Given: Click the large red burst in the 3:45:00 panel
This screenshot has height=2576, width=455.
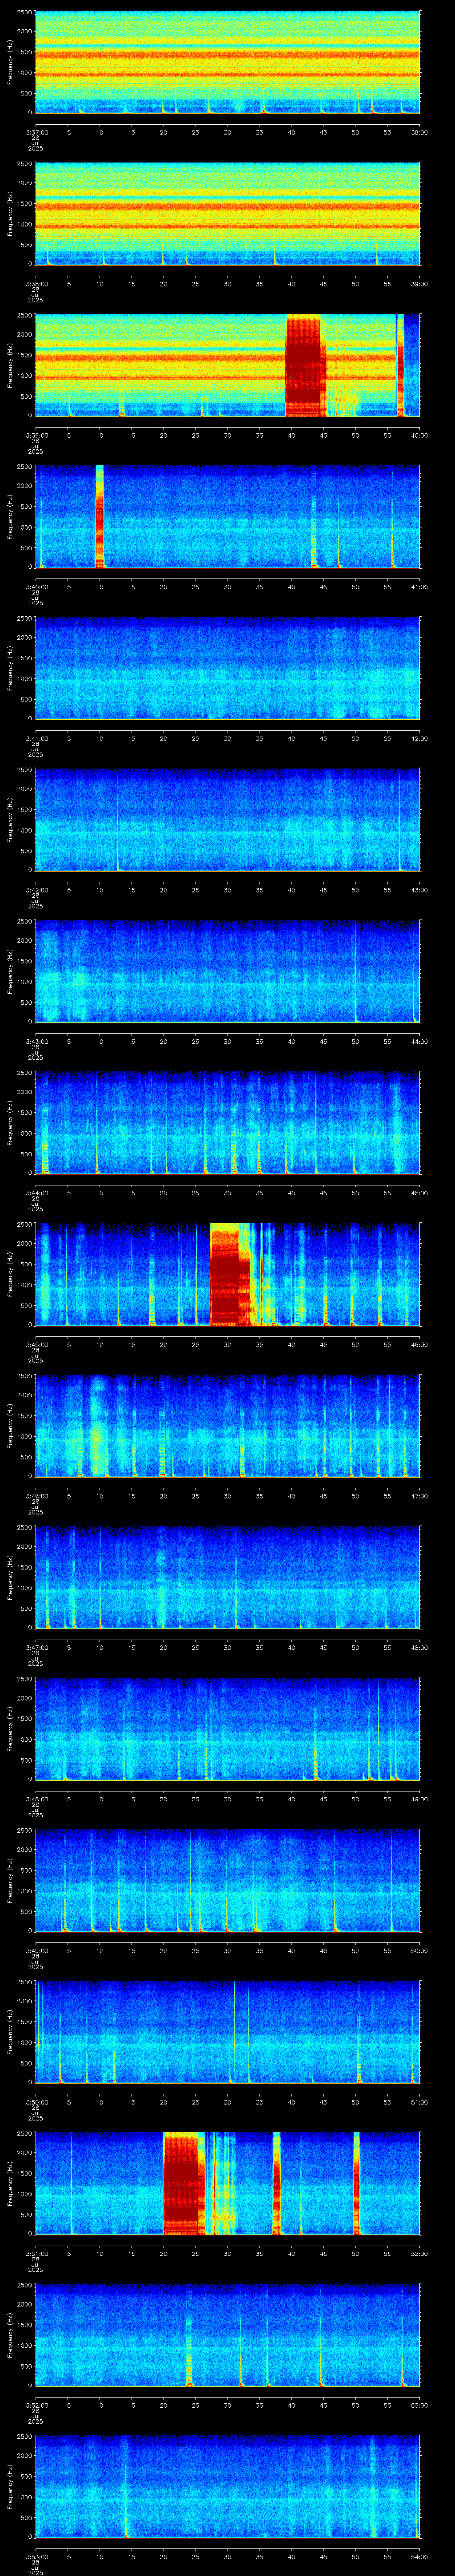Looking at the screenshot, I should point(230,1275).
